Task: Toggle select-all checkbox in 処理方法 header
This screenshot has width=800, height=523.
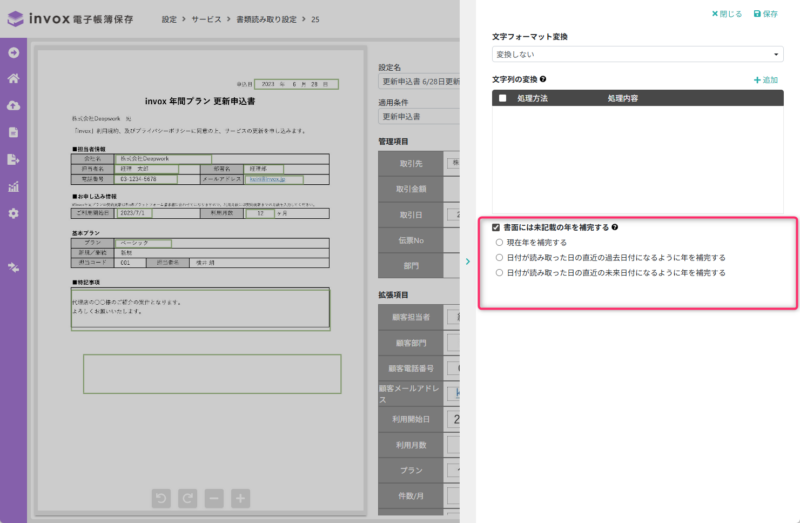Action: [503, 98]
